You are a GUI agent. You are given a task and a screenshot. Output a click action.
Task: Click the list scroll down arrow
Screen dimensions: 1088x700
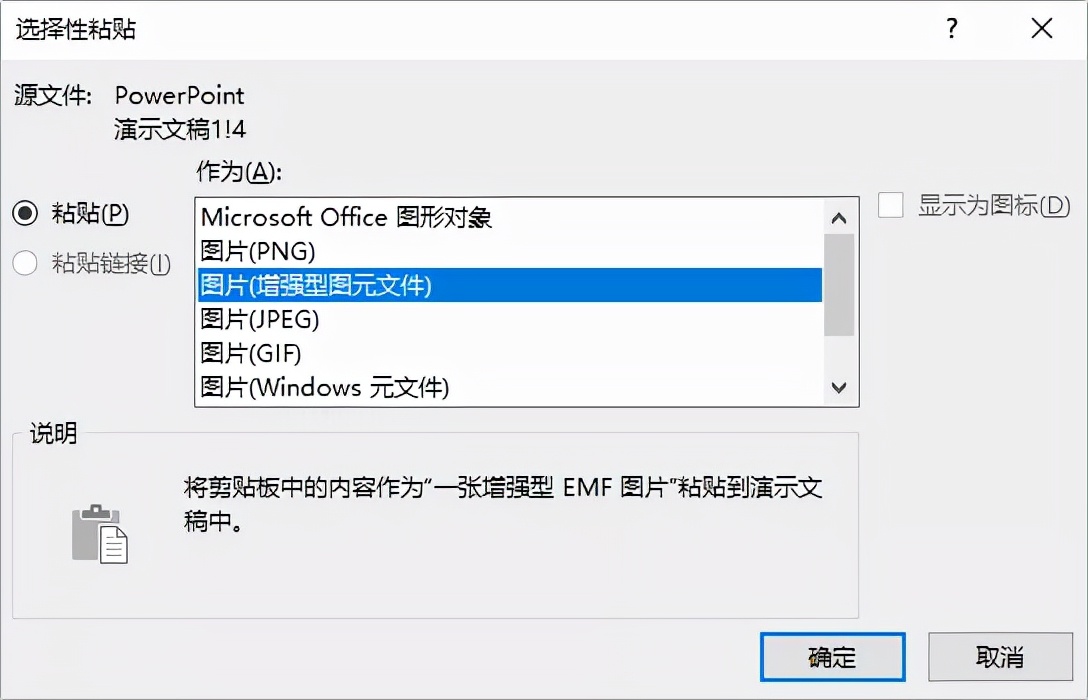(839, 387)
